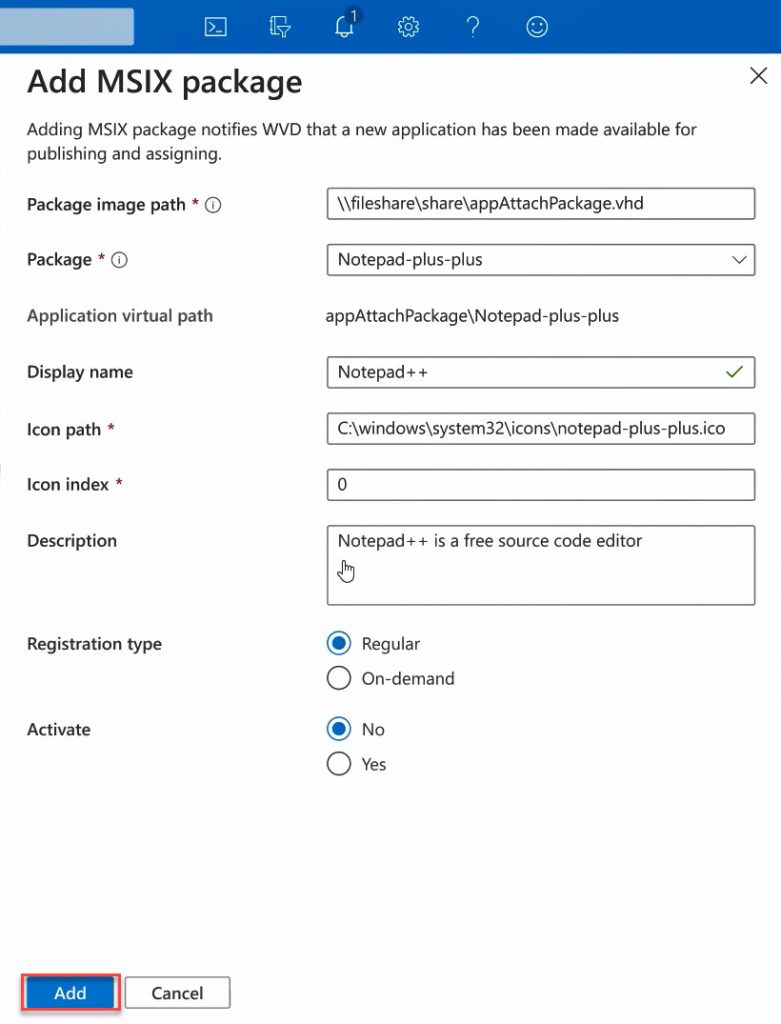This screenshot has height=1024, width=781.
Task: View notifications via the bell icon
Action: (x=344, y=27)
